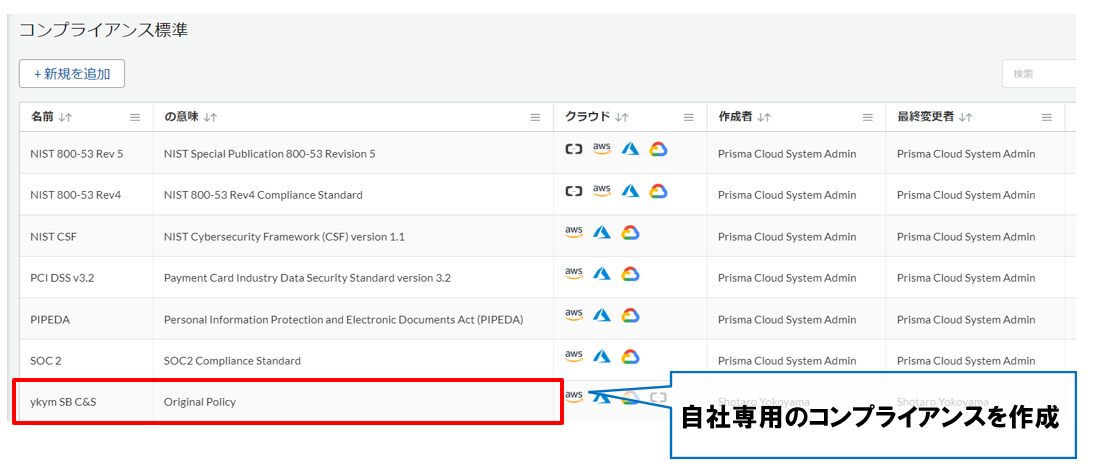Click the 新規を追加 button
This screenshot has width=1099, height=467.
[x=71, y=74]
